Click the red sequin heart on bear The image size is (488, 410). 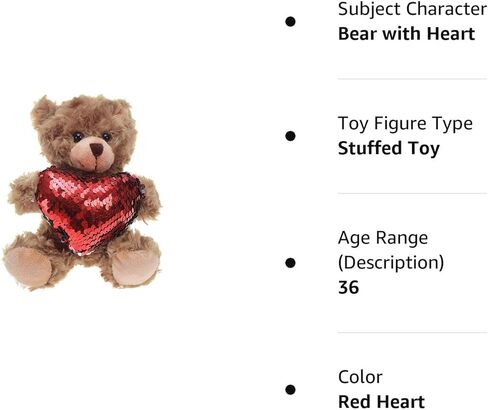click(90, 210)
